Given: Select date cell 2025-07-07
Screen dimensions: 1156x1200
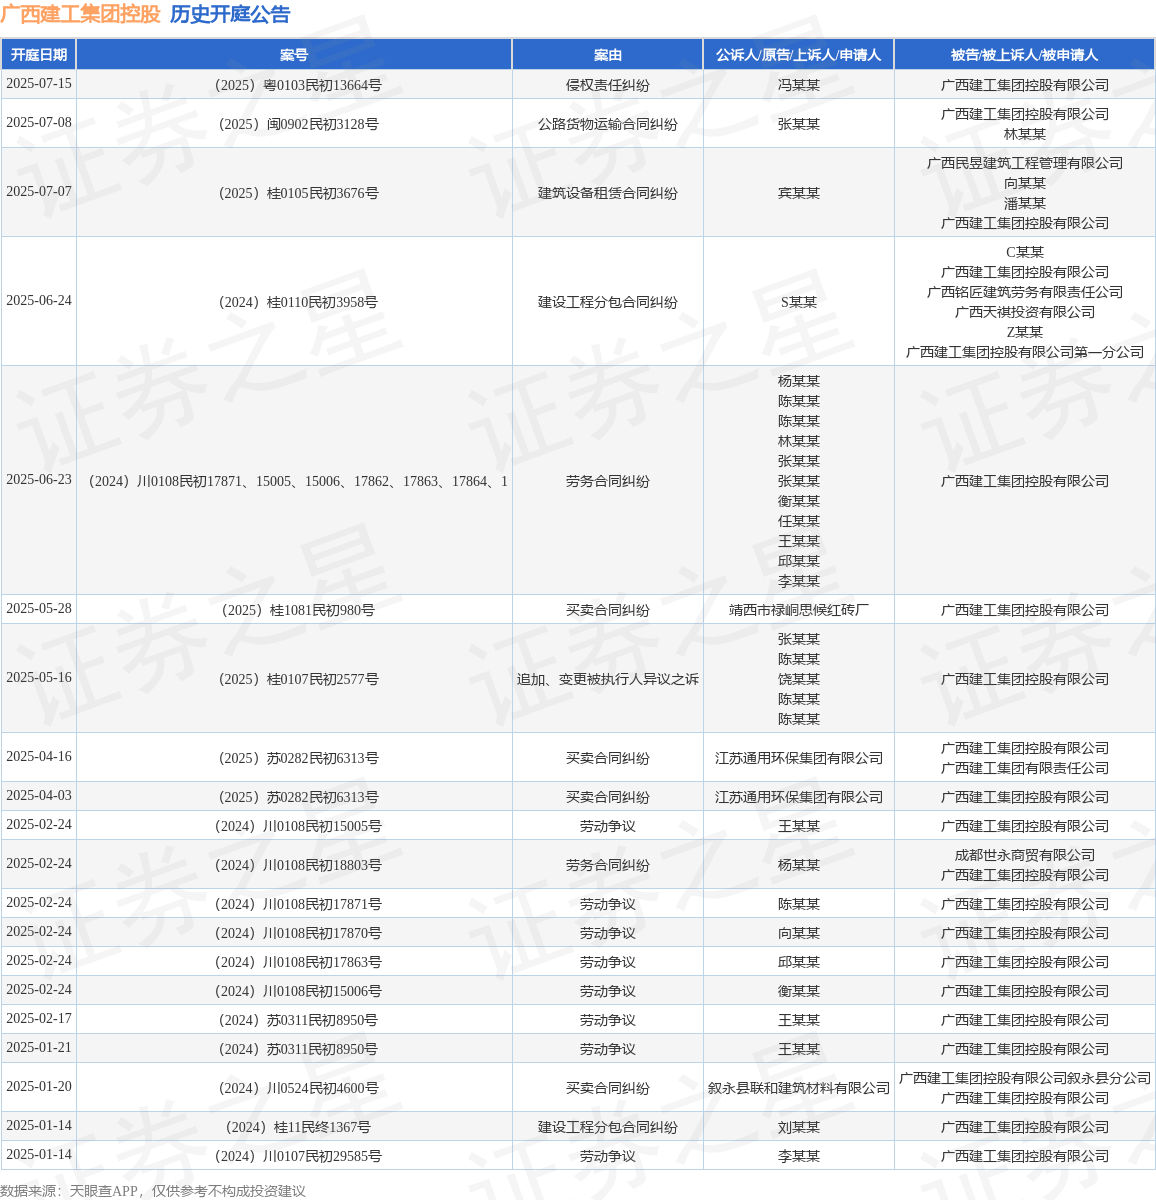Looking at the screenshot, I should click(39, 192).
